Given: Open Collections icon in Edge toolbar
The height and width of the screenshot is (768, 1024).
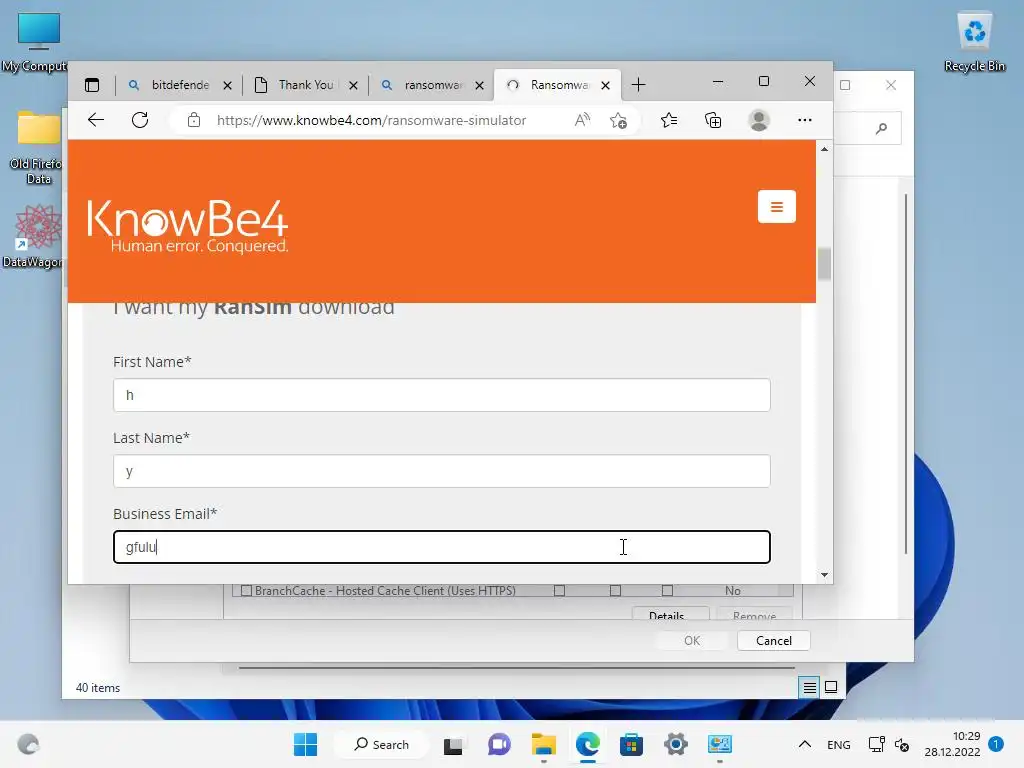Looking at the screenshot, I should [713, 120].
